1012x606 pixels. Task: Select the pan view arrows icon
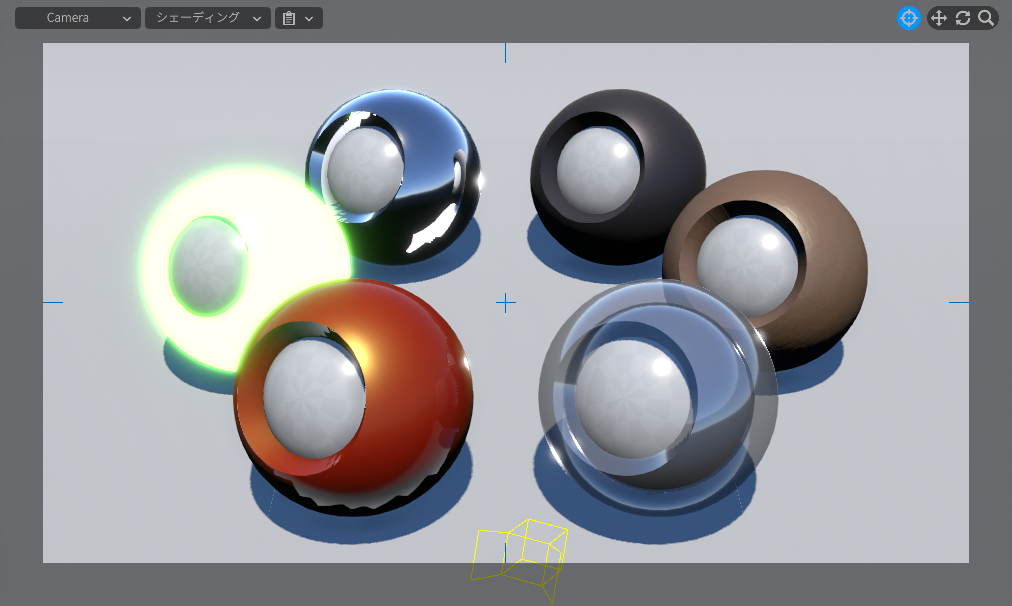coord(938,18)
